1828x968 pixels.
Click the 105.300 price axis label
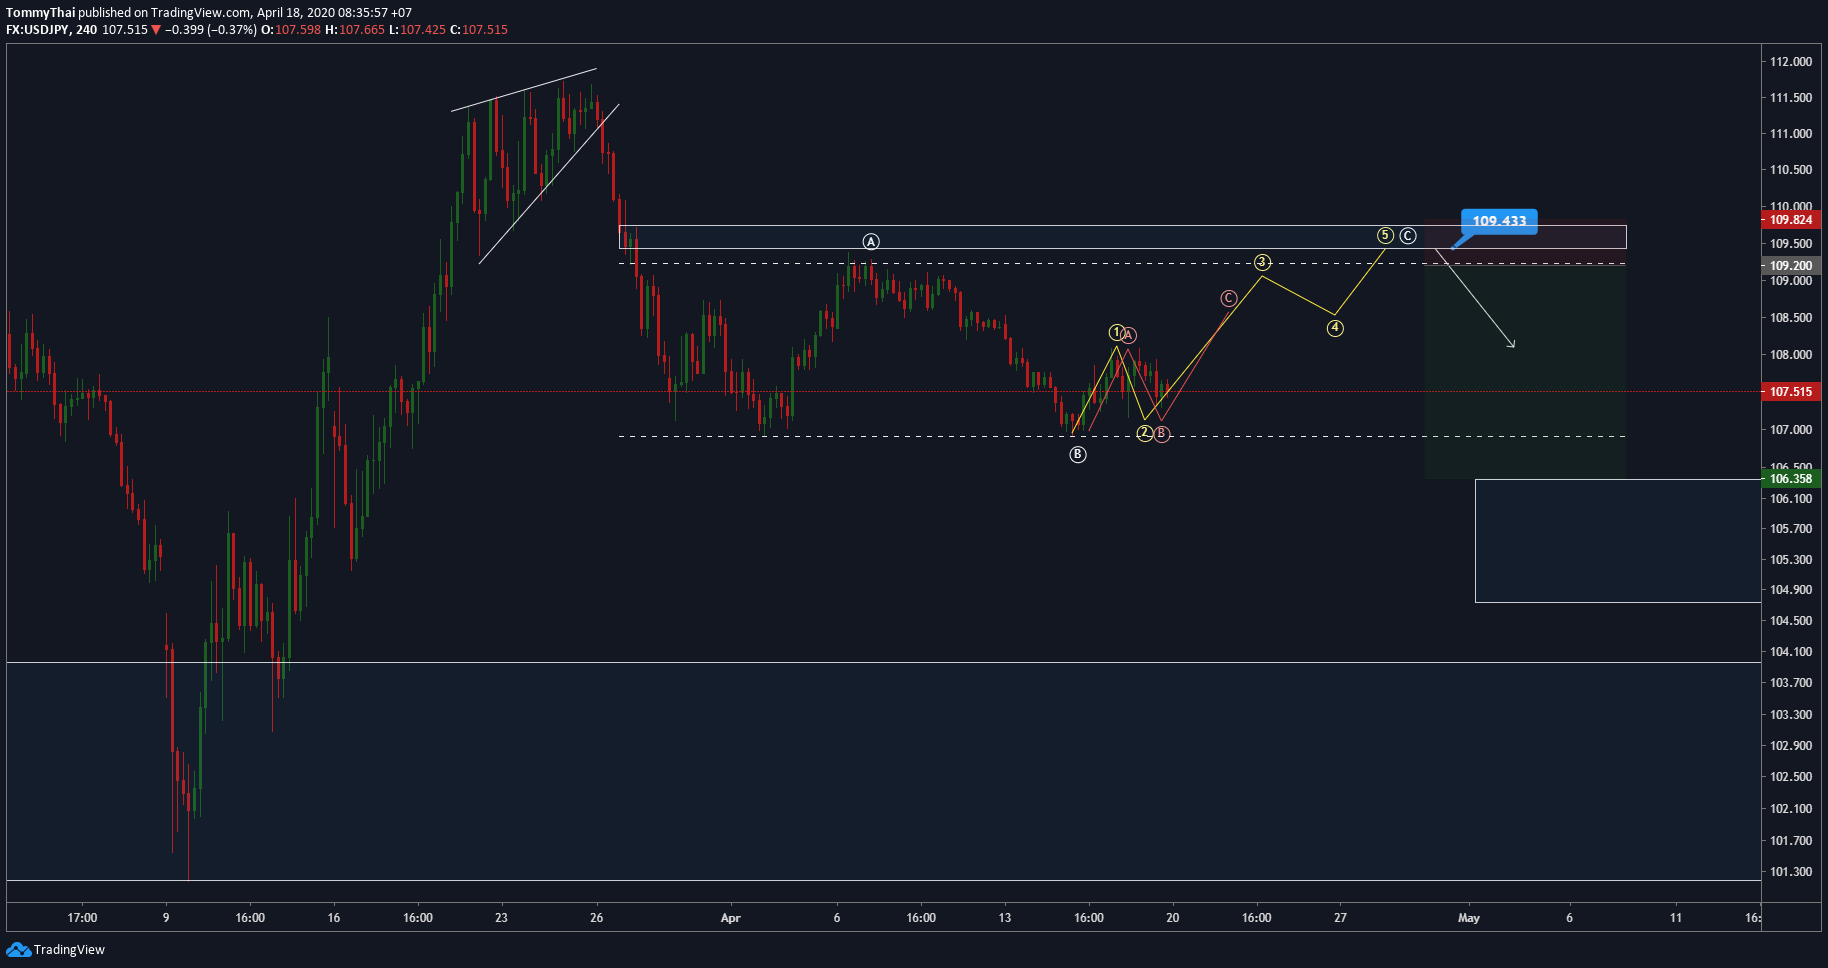[1791, 560]
